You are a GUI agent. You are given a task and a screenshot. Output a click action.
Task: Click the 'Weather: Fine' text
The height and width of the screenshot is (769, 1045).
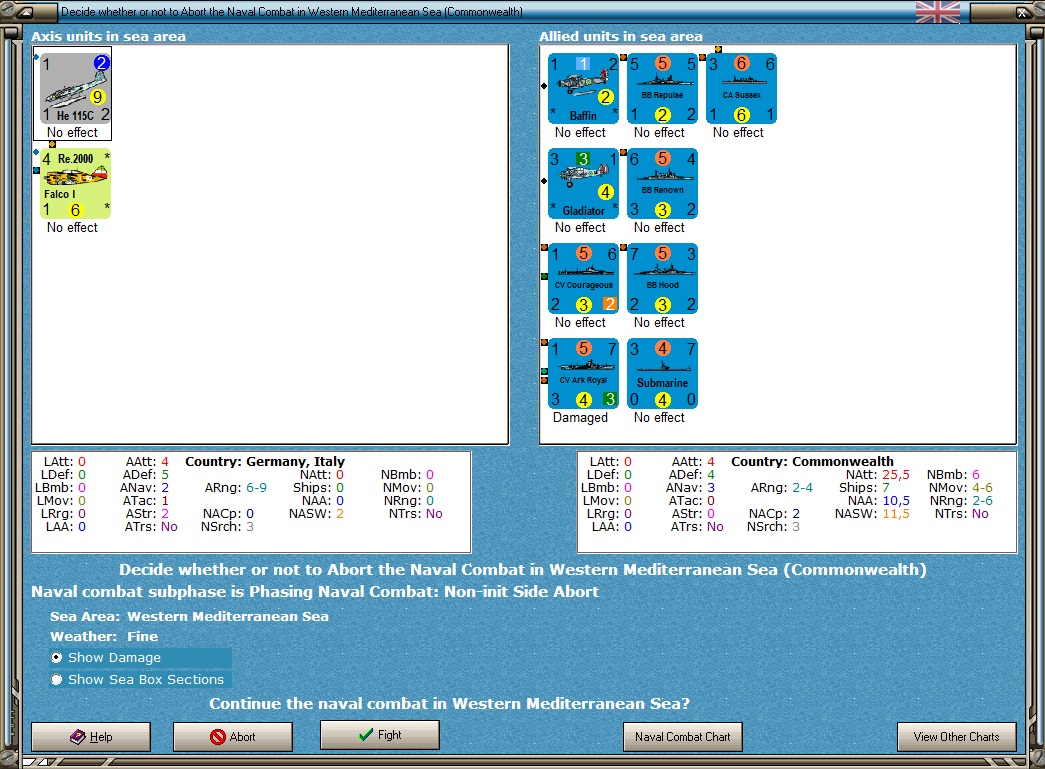click(x=104, y=636)
